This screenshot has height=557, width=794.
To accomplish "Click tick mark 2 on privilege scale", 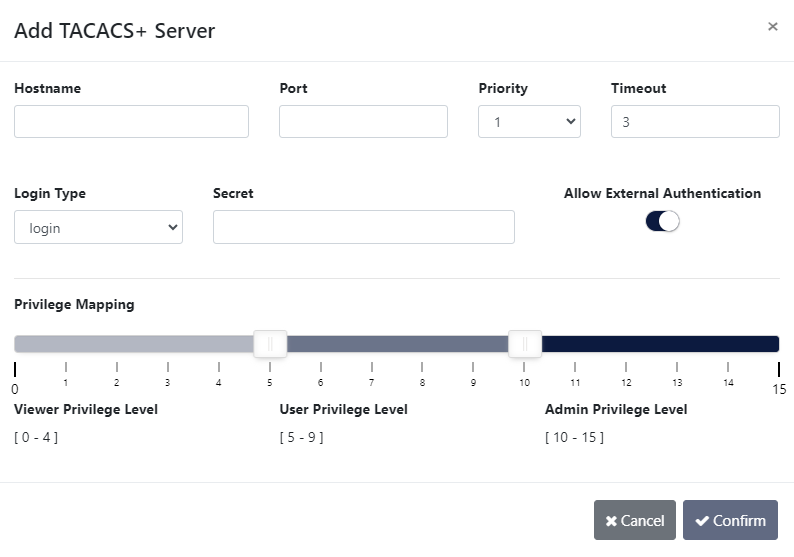I will pos(116,369).
